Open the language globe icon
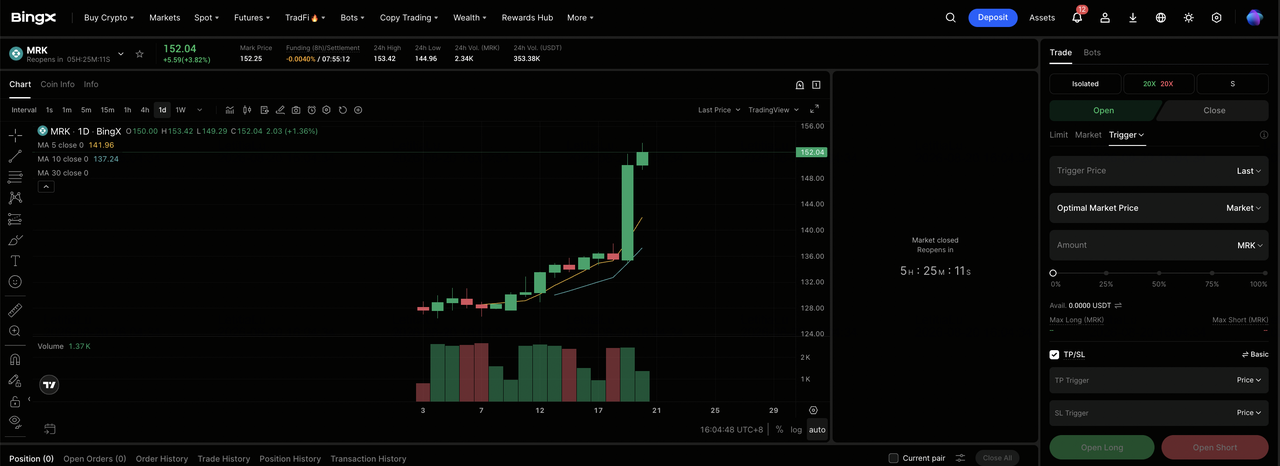The image size is (1280, 466). (x=1160, y=17)
